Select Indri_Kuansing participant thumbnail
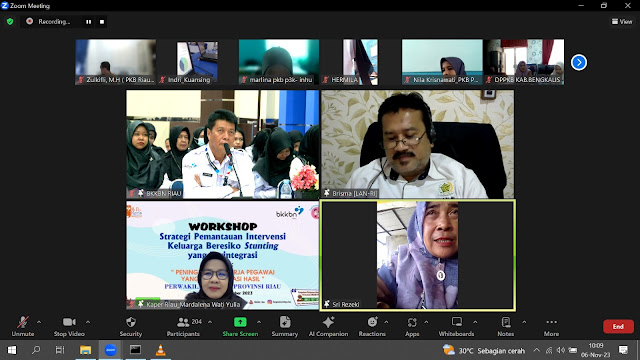Image resolution: width=640 pixels, height=360 pixels. (x=197, y=62)
